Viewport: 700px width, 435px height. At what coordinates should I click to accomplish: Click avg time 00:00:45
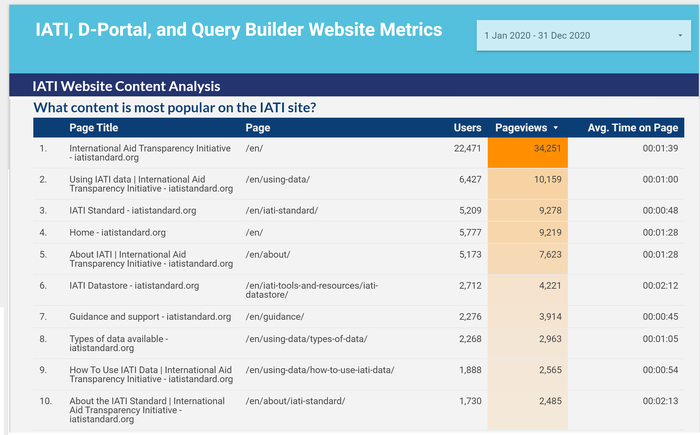[660, 317]
